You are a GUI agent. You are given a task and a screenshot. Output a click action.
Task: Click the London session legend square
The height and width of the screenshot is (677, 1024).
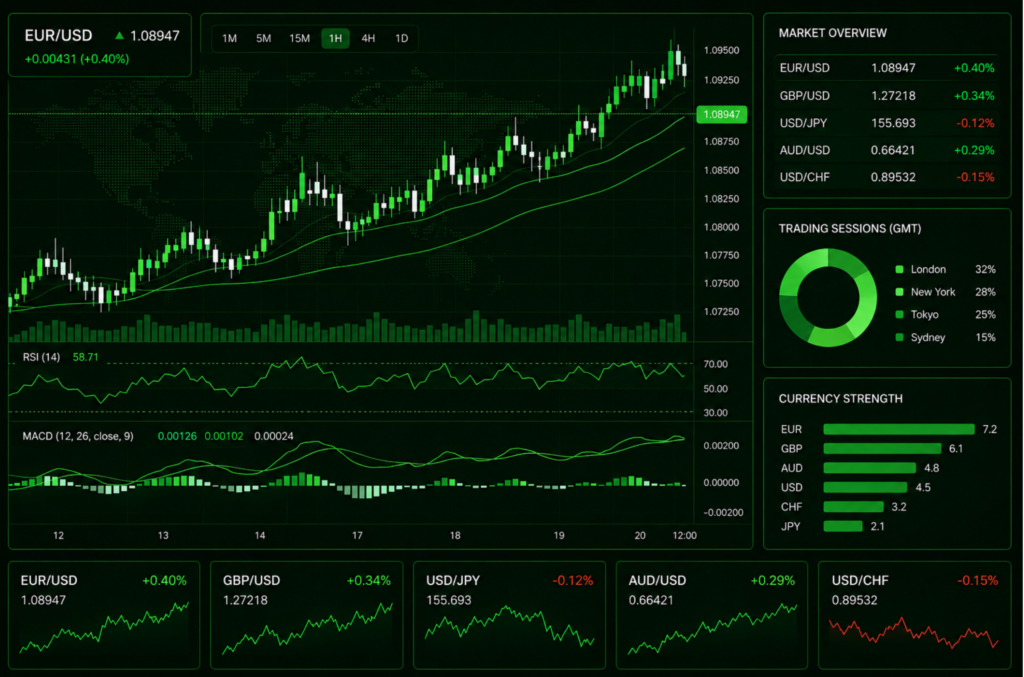point(899,270)
